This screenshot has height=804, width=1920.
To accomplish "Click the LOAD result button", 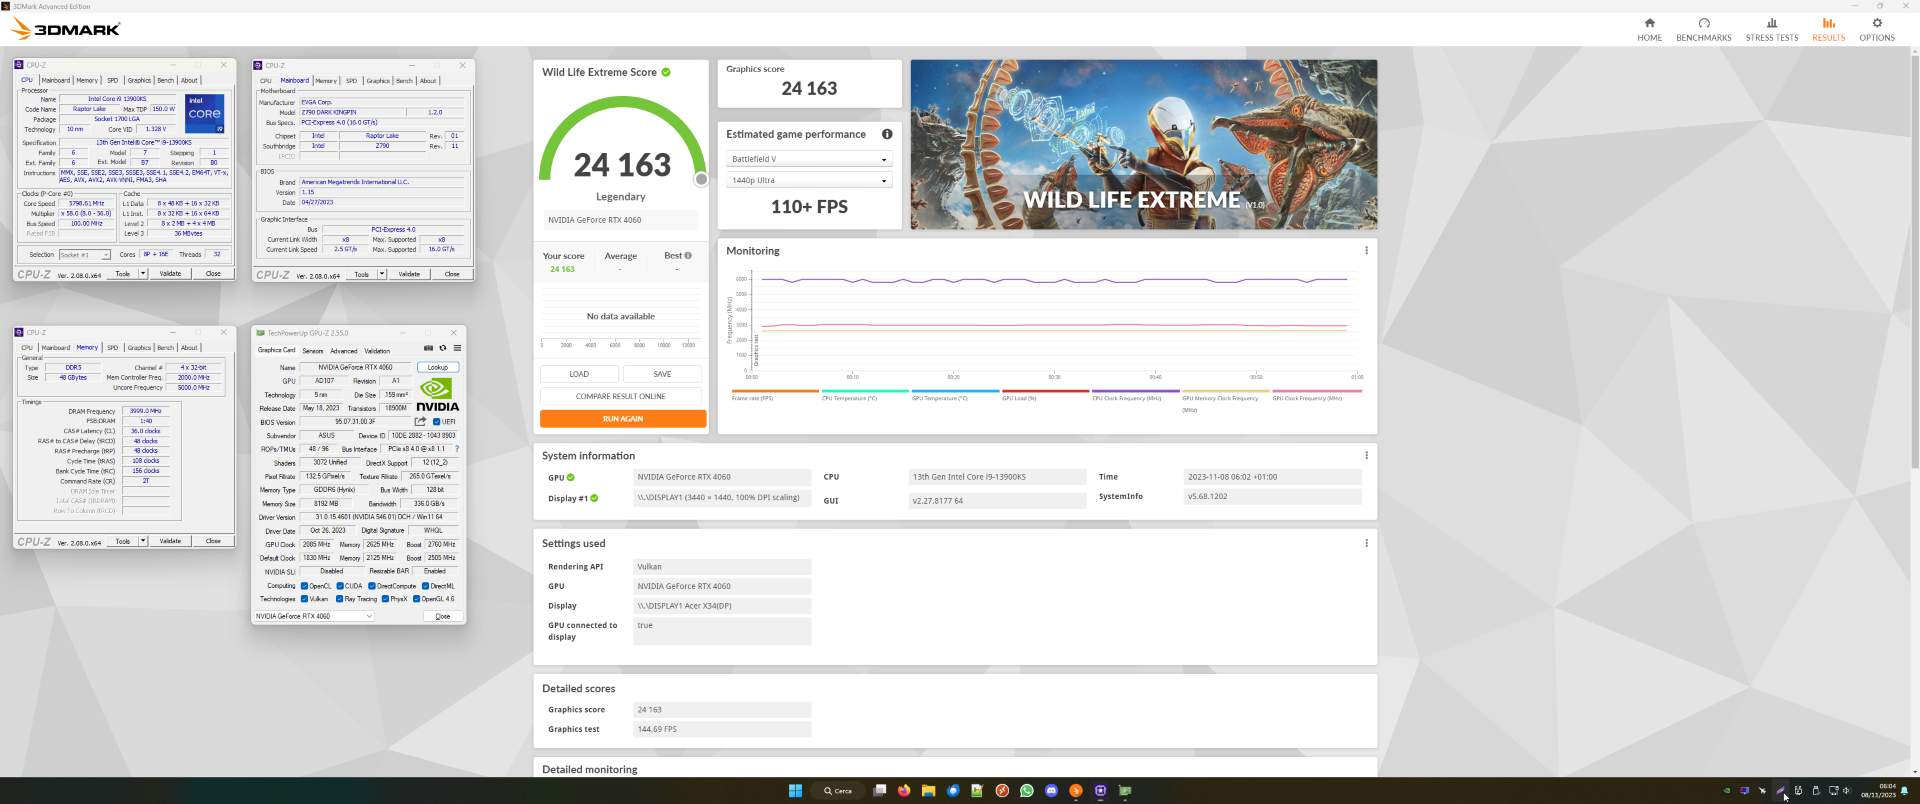I will click(579, 374).
